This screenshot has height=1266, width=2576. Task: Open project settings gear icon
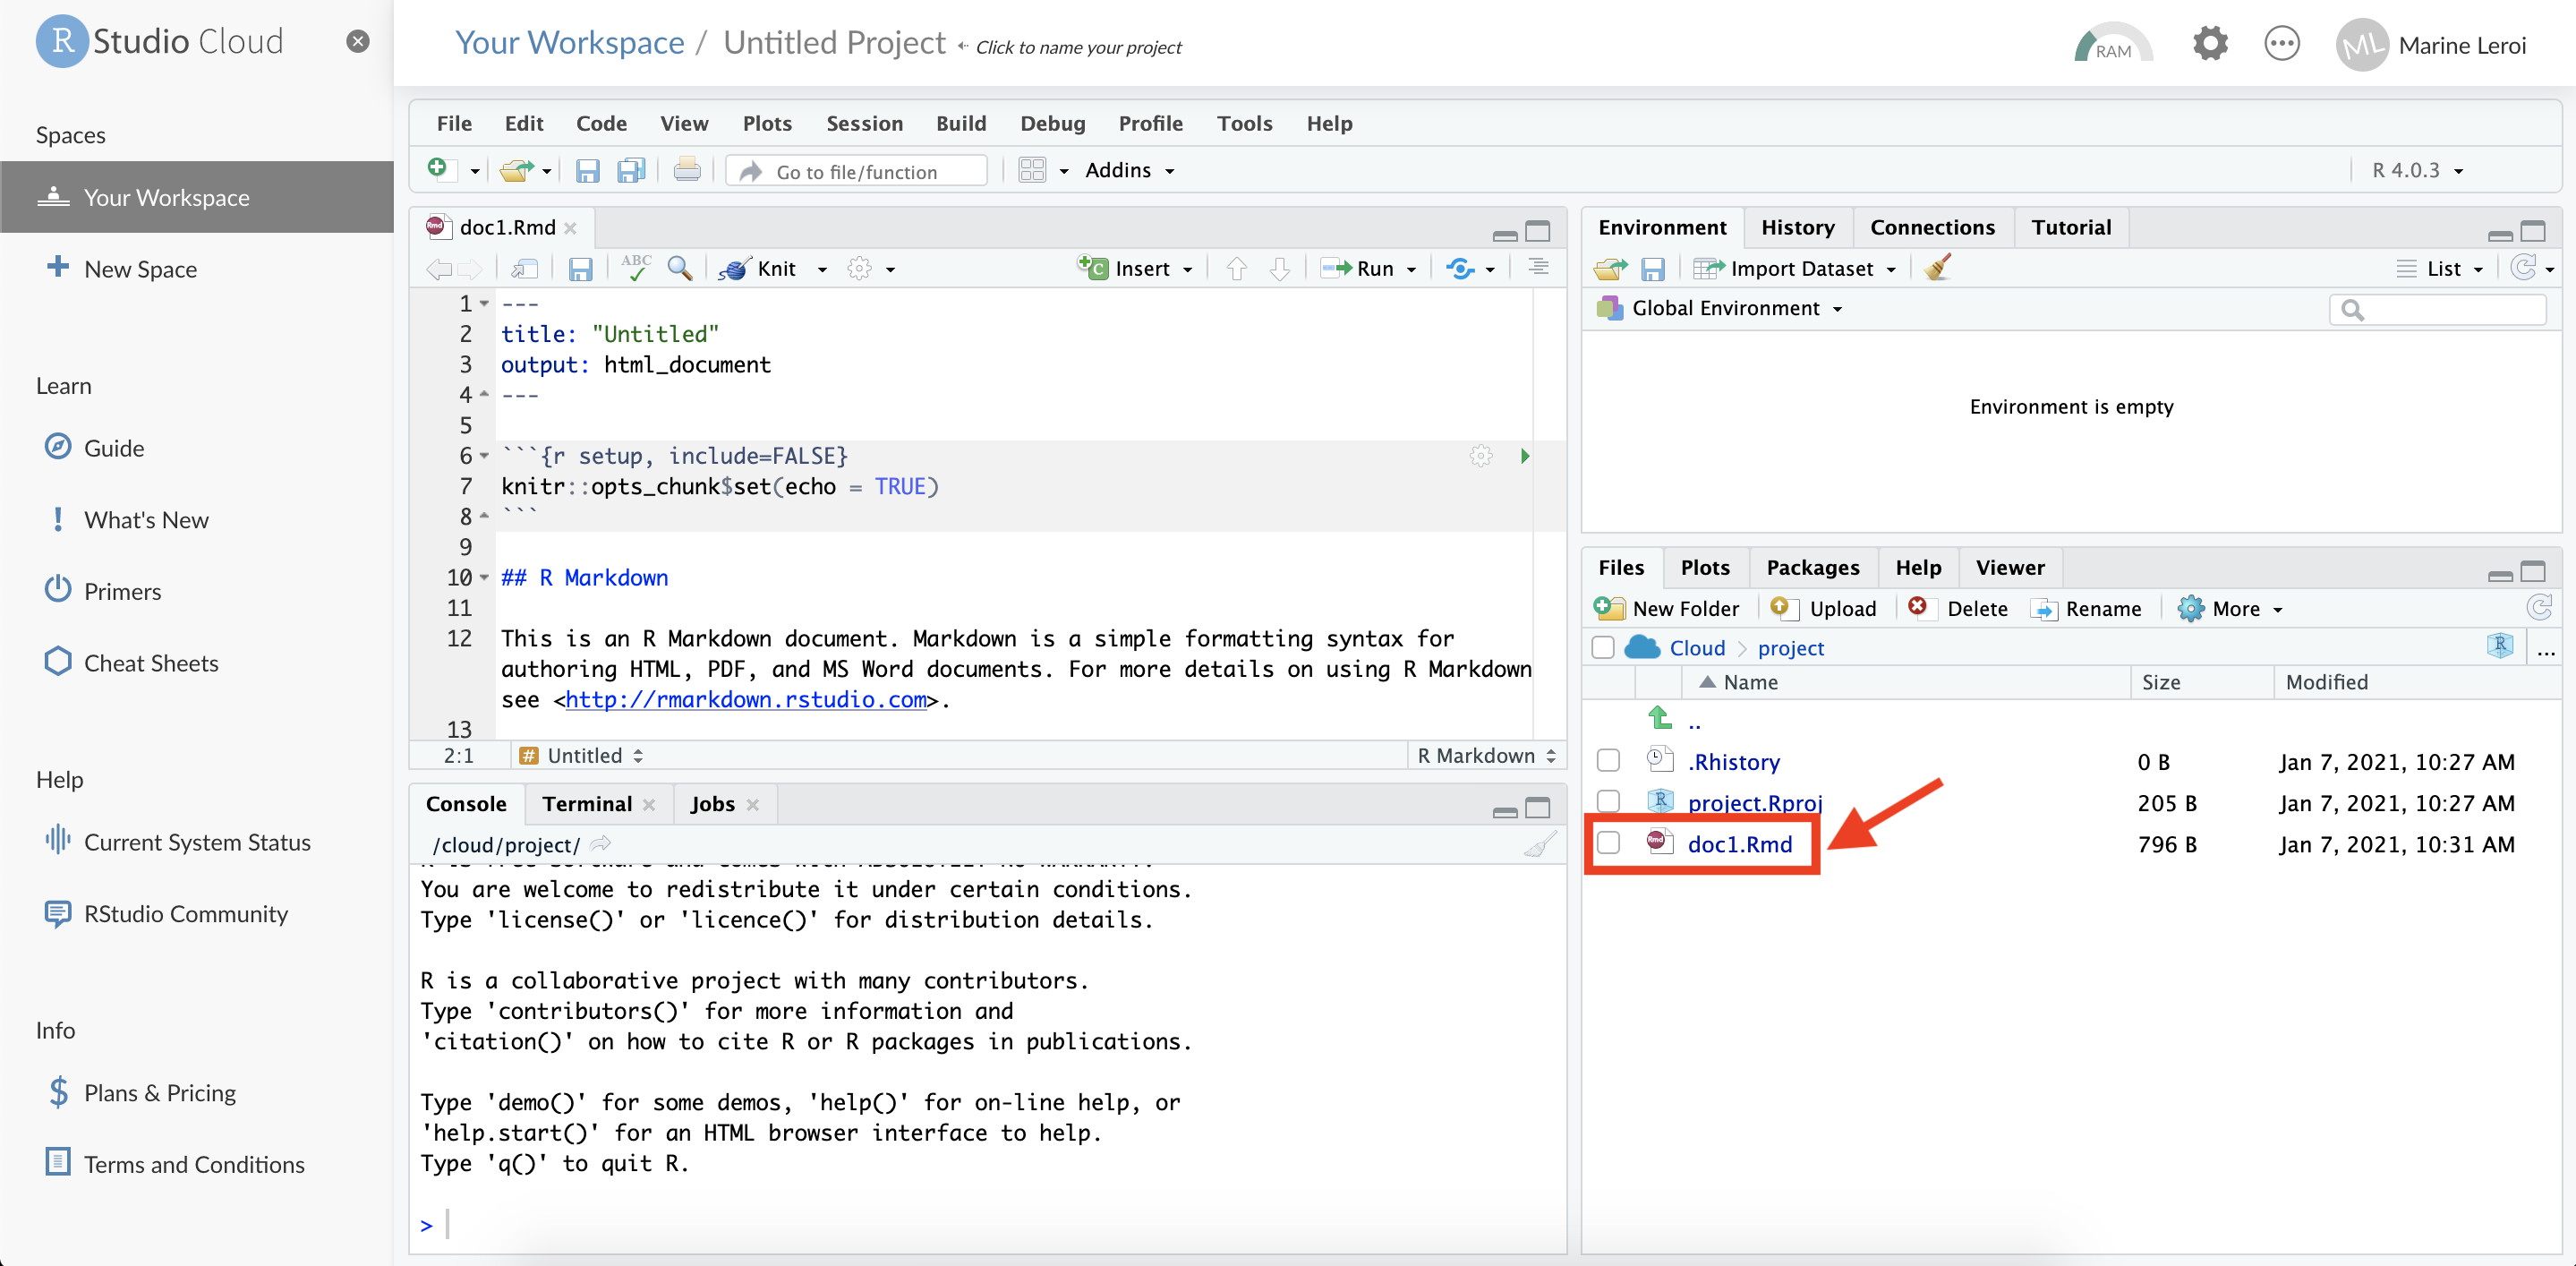tap(2210, 44)
